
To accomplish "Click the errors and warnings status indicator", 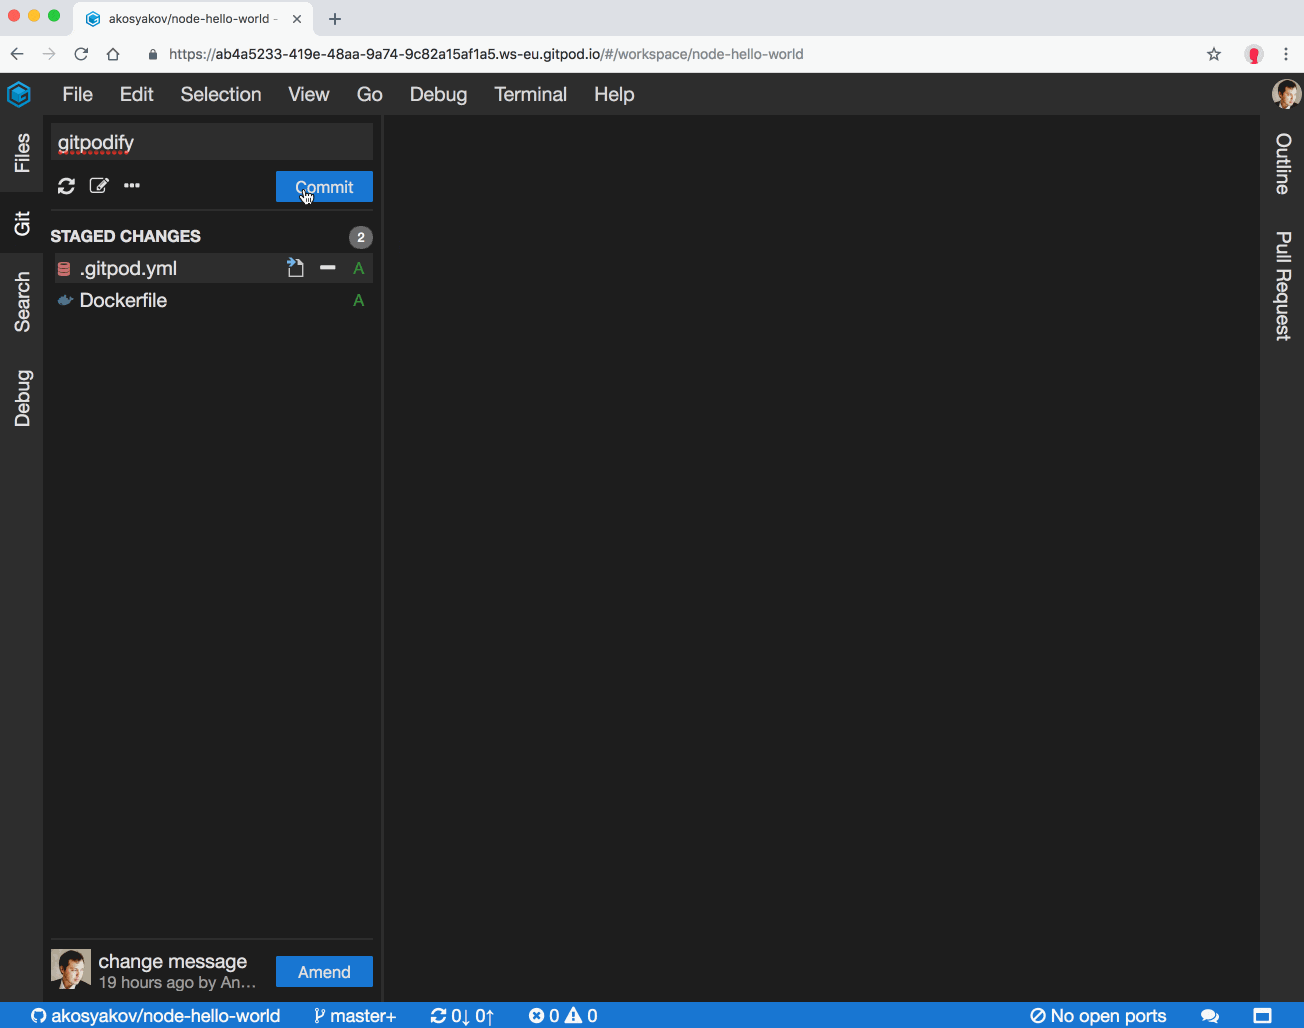I will tap(562, 1015).
